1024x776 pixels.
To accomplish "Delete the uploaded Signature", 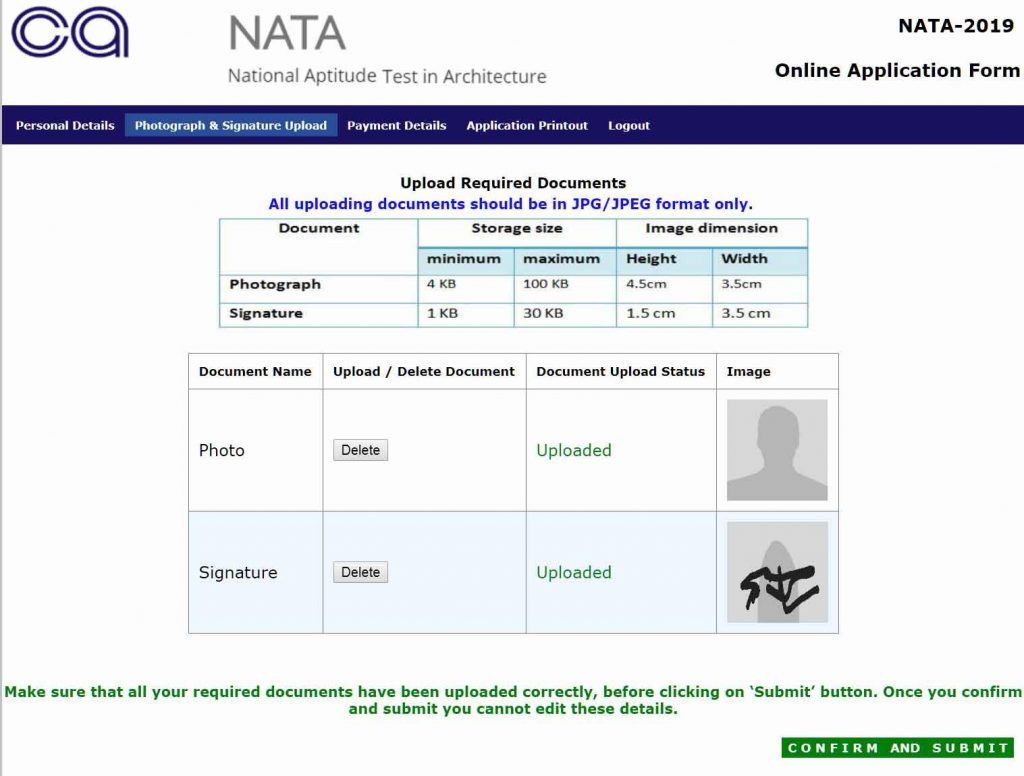I will point(359,571).
